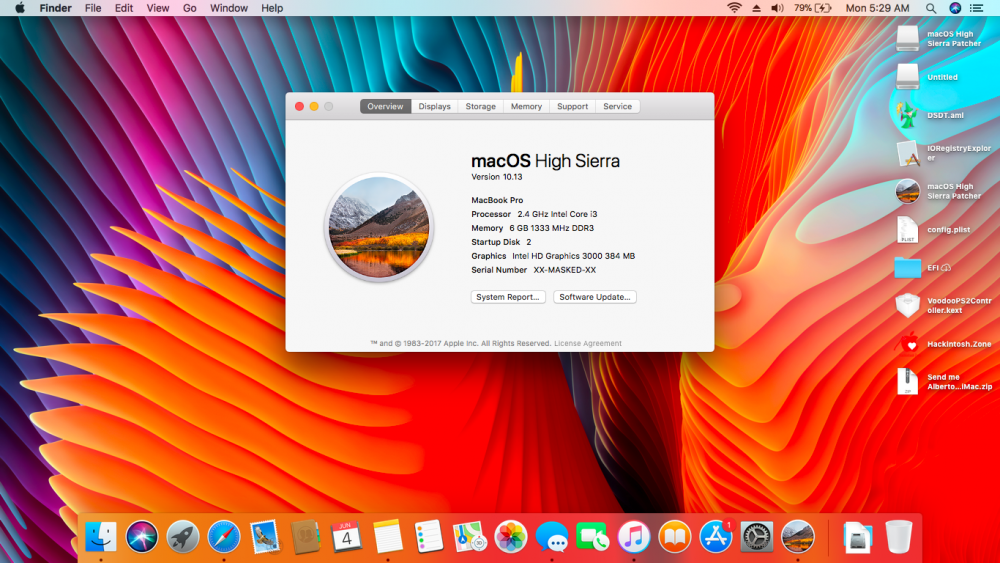The height and width of the screenshot is (563, 1000).
Task: Open Safari compass icon in Dock
Action: pyautogui.click(x=224, y=536)
